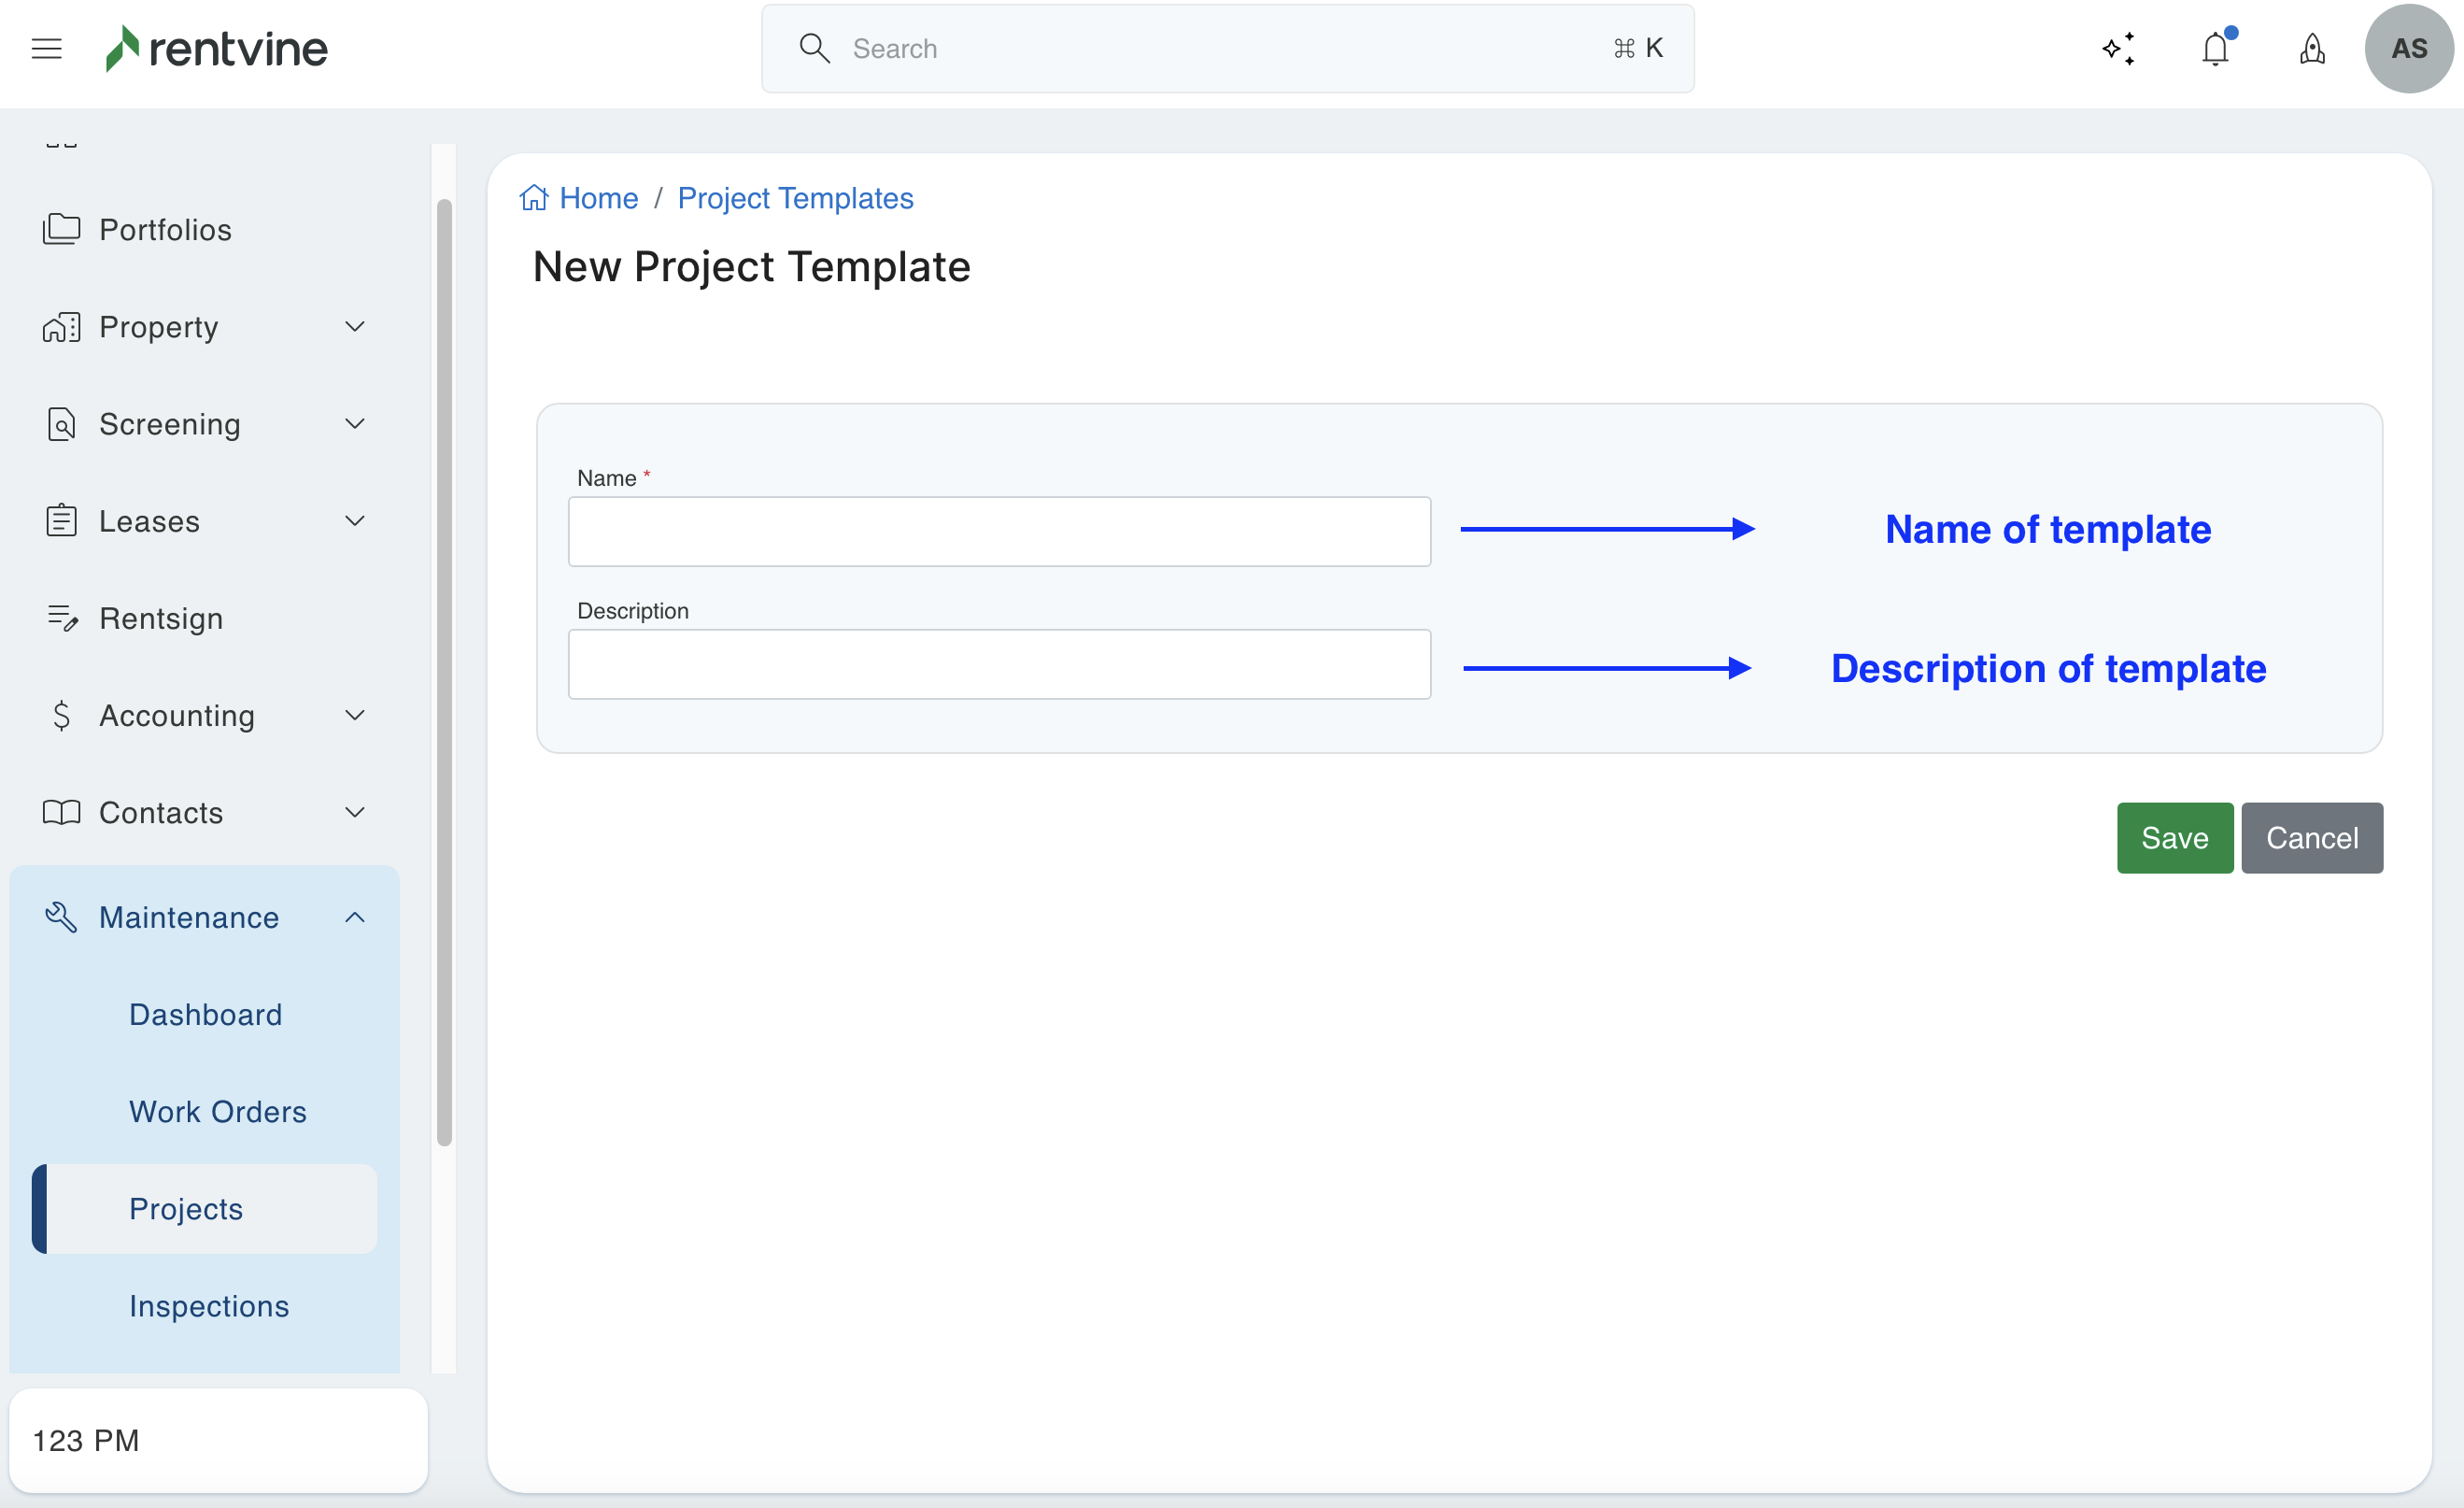The width and height of the screenshot is (2464, 1508).
Task: Click the AI sparkle icon in header
Action: click(2118, 48)
